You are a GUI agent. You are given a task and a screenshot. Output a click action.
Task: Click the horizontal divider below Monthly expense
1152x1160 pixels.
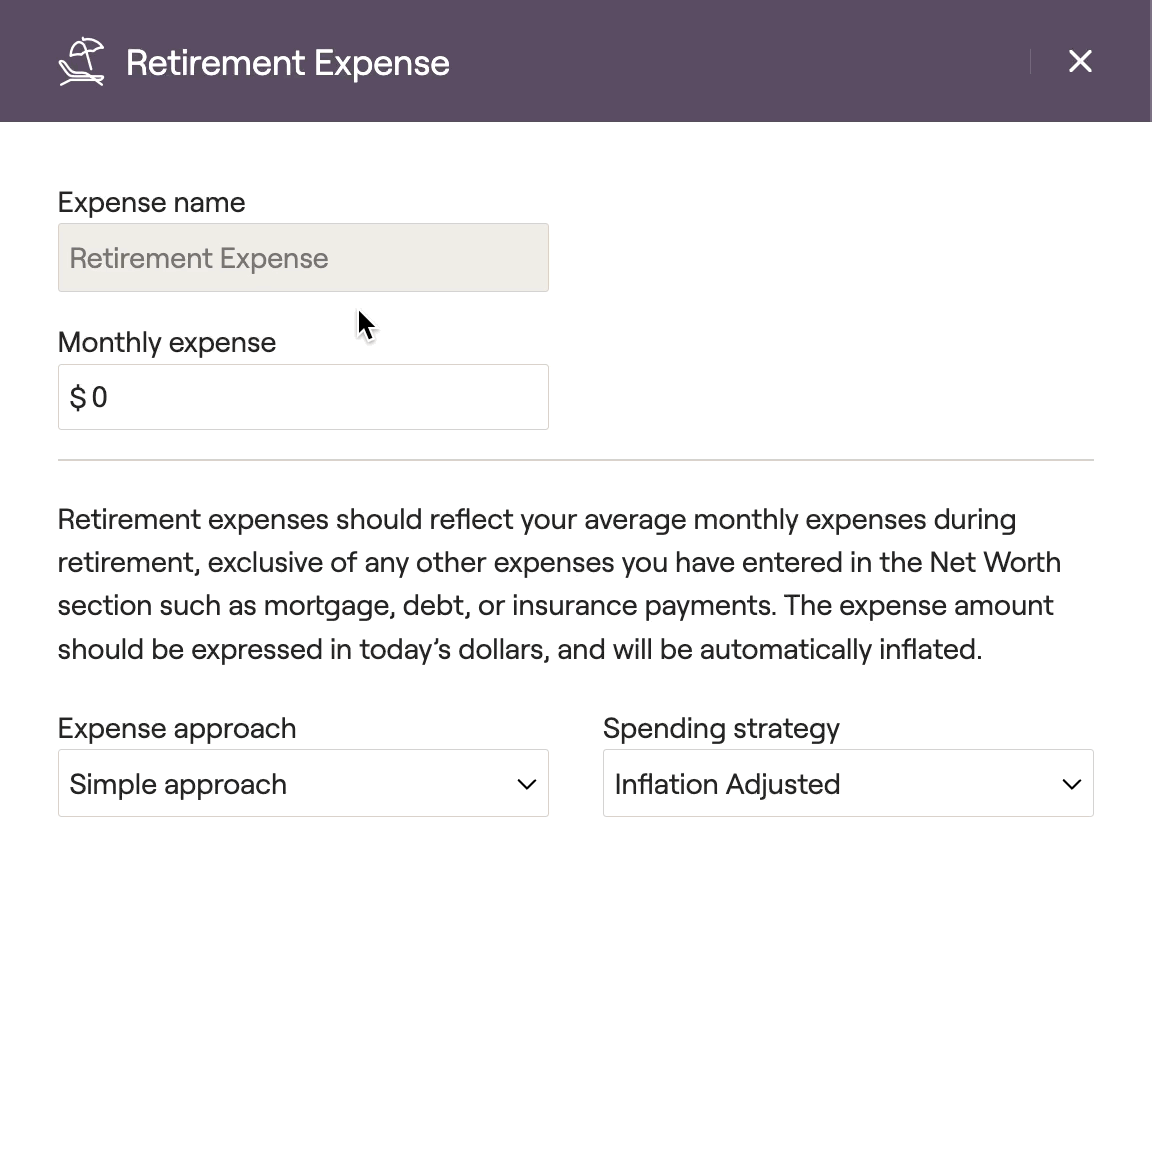[576, 460]
